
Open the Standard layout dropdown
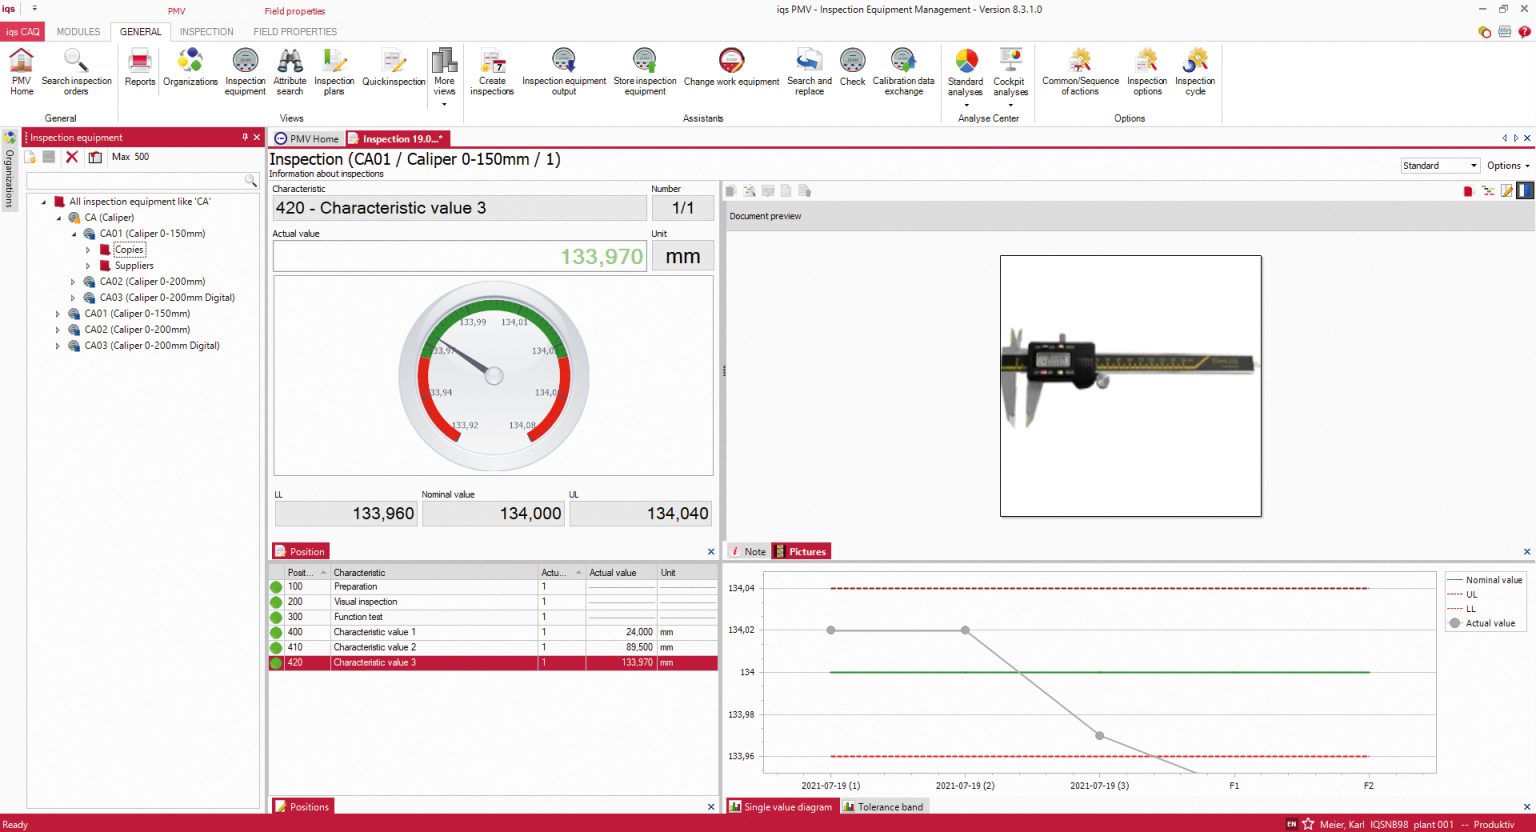point(1440,166)
